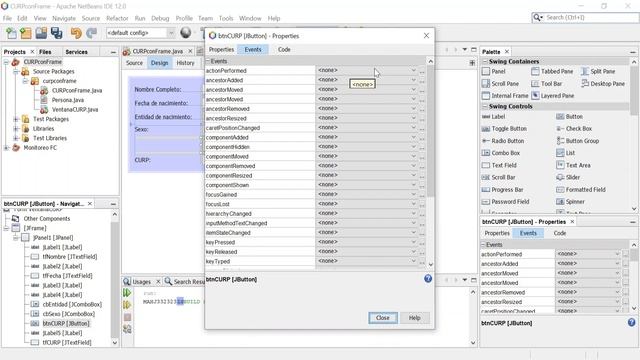Click the Close button in the dialog
Viewport: 640px width, 360px height.
(382, 318)
